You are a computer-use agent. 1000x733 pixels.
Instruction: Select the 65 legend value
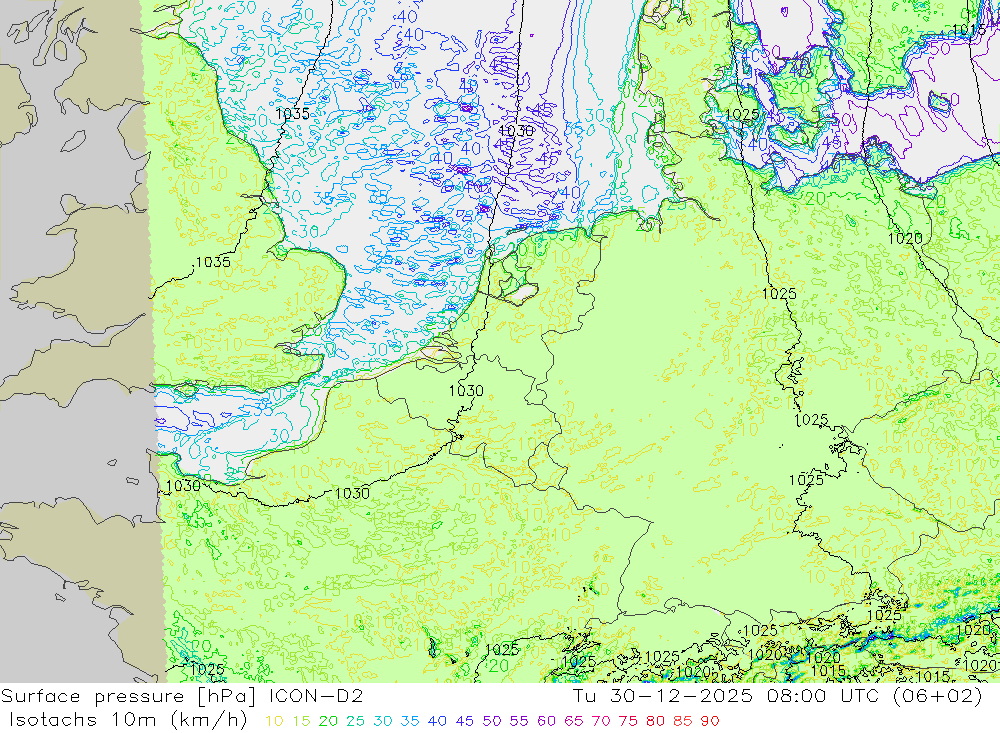573,722
